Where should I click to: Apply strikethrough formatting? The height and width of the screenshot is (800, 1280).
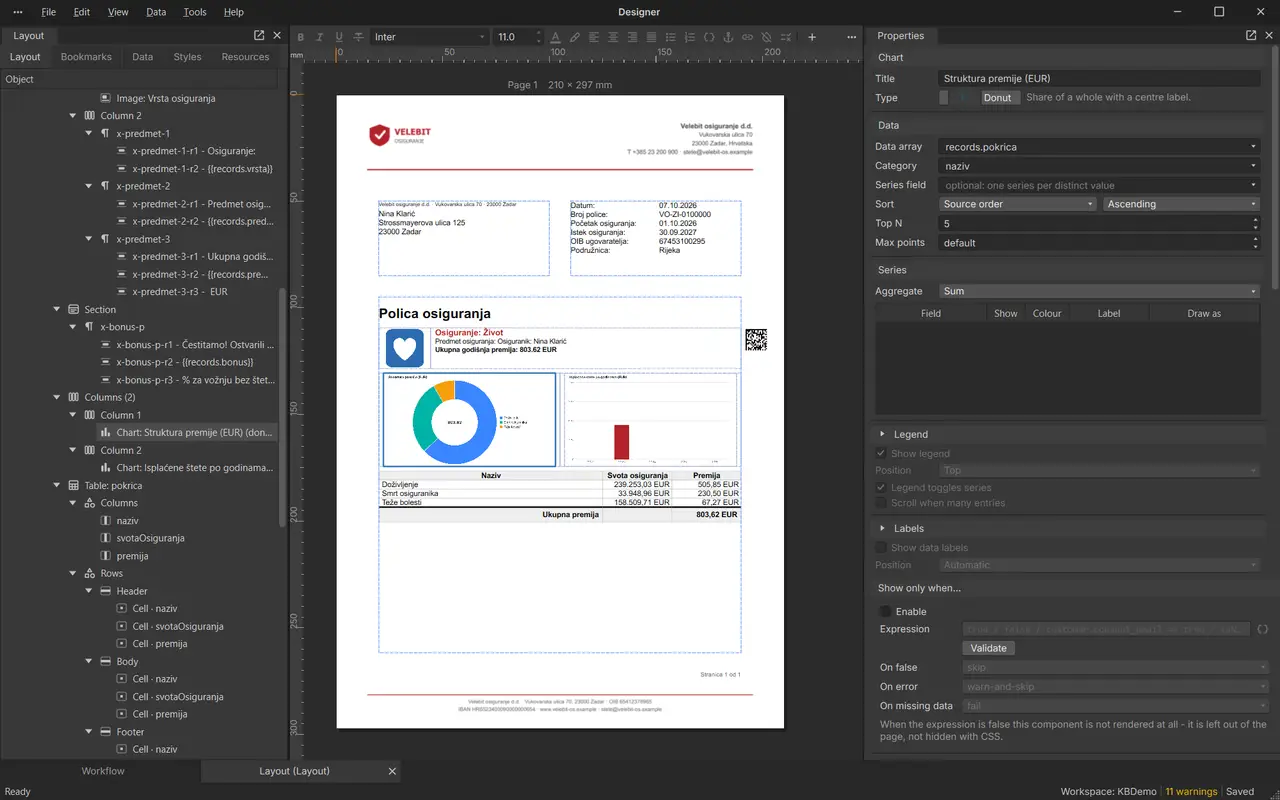tap(358, 37)
